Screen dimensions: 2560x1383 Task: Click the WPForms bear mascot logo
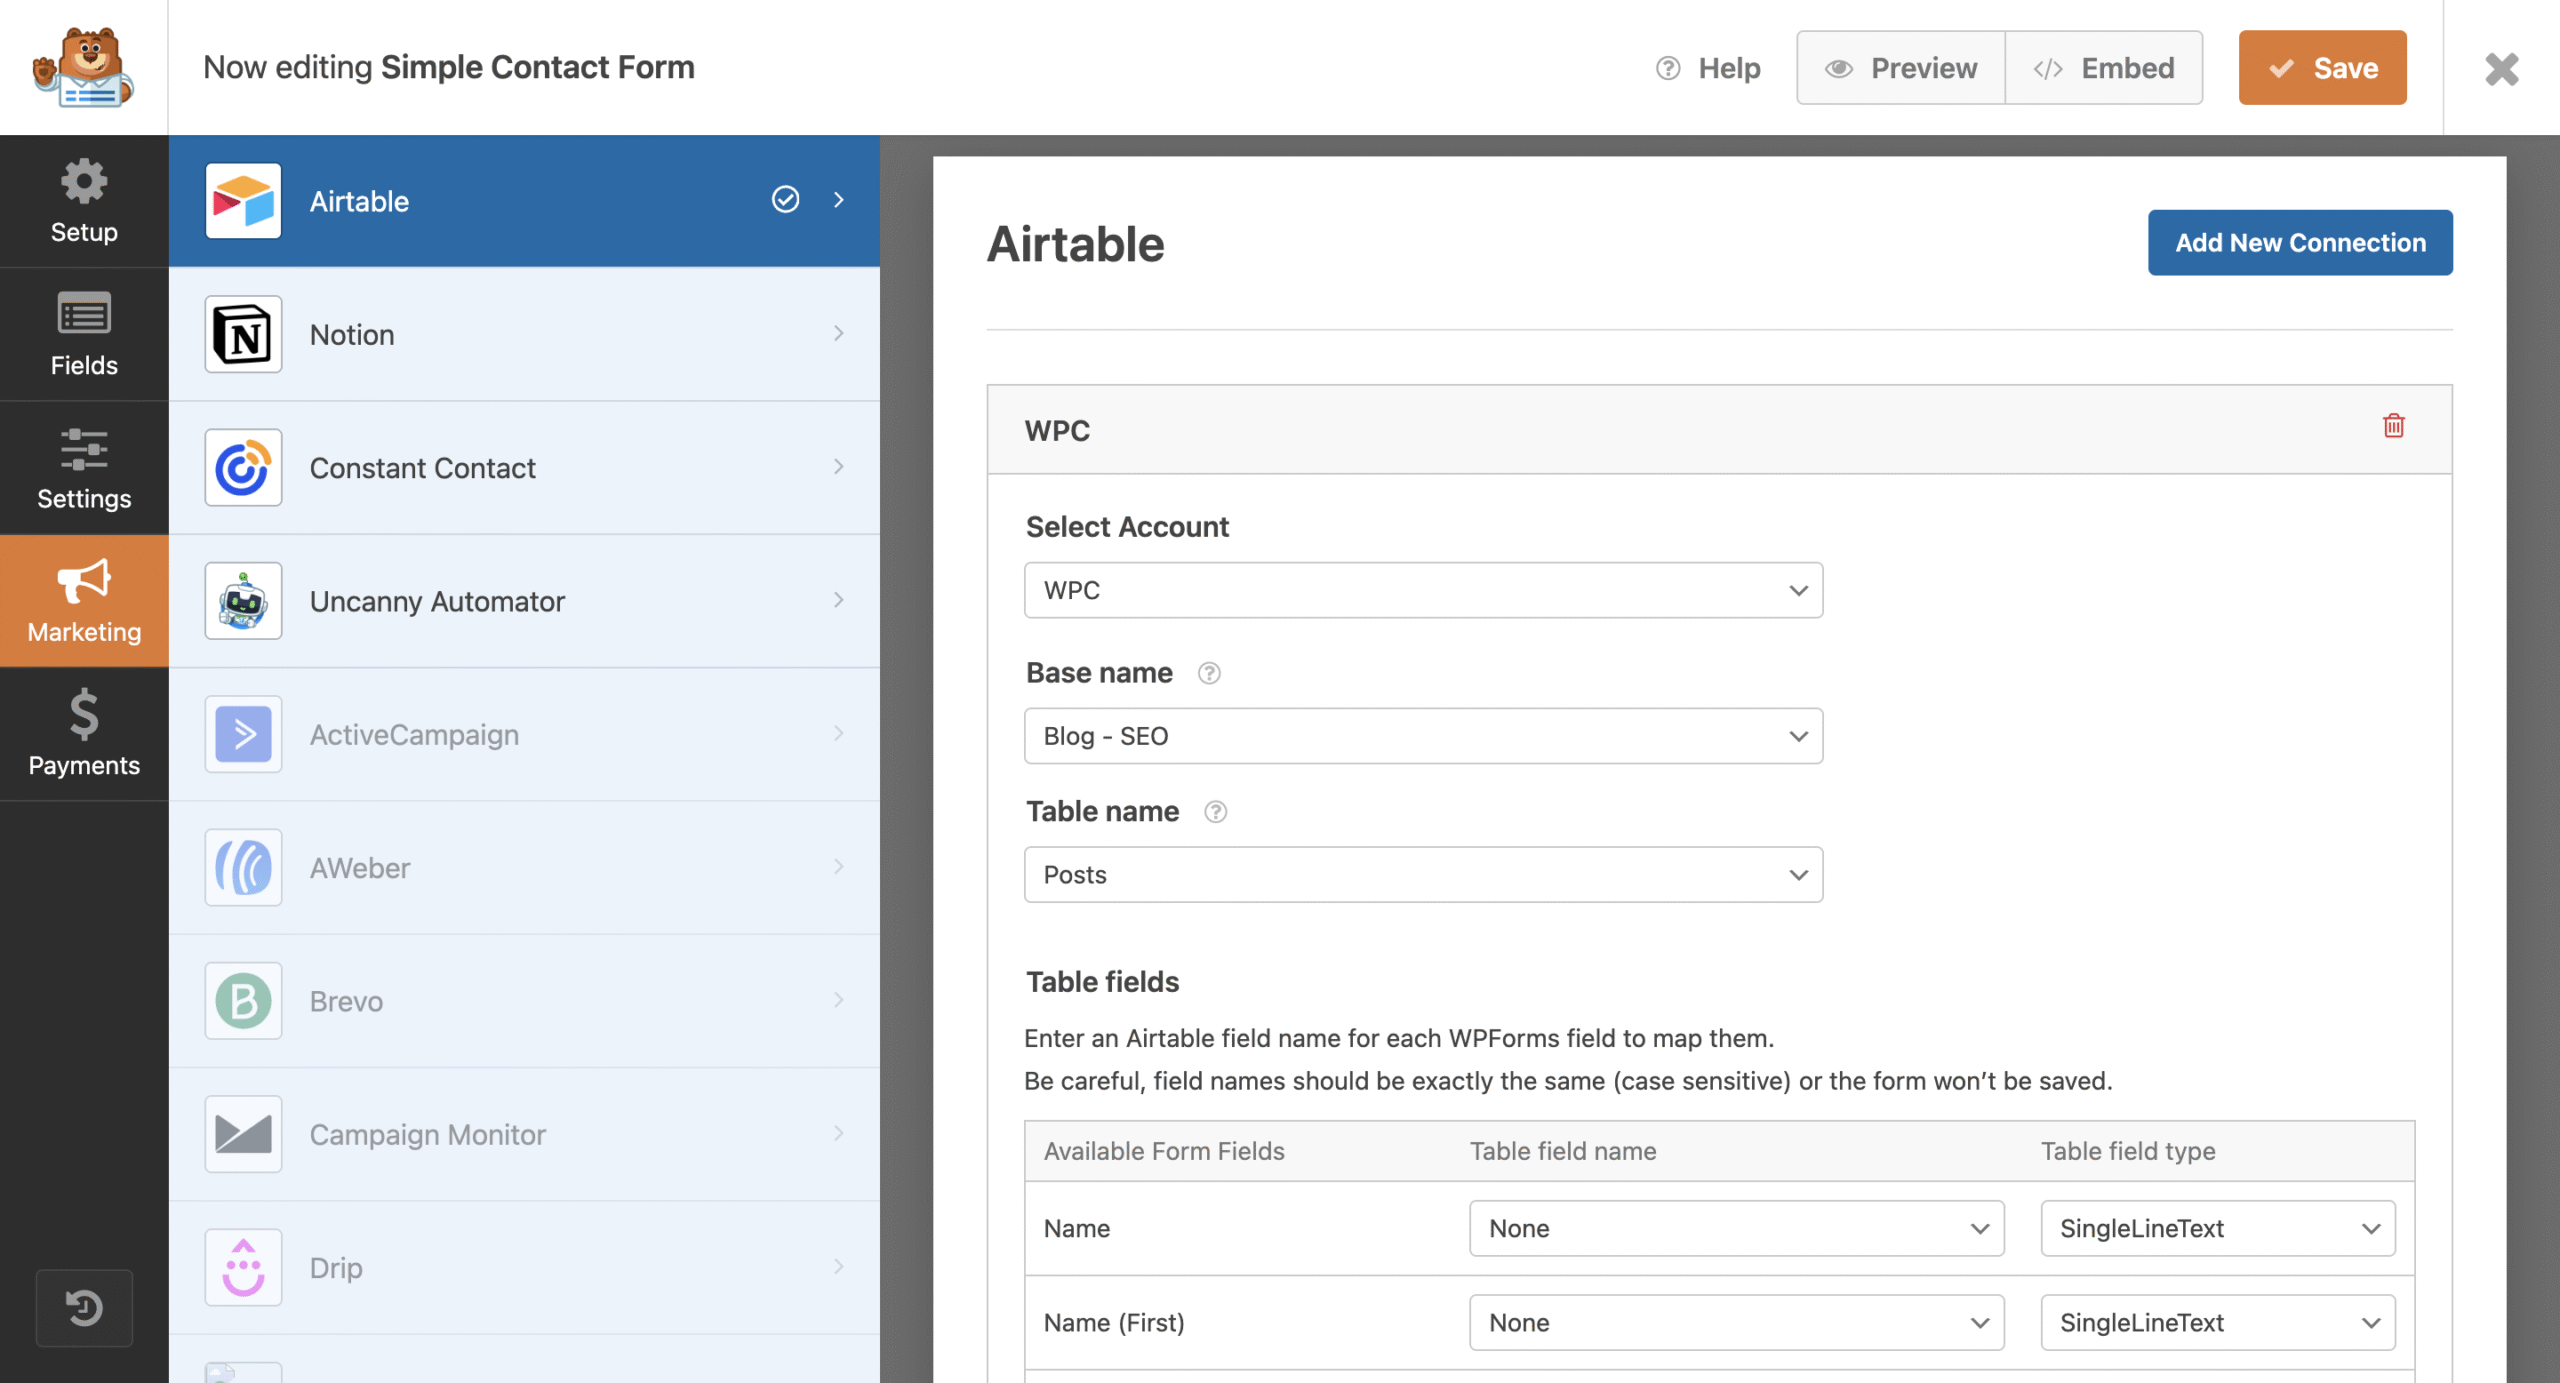coord(84,67)
